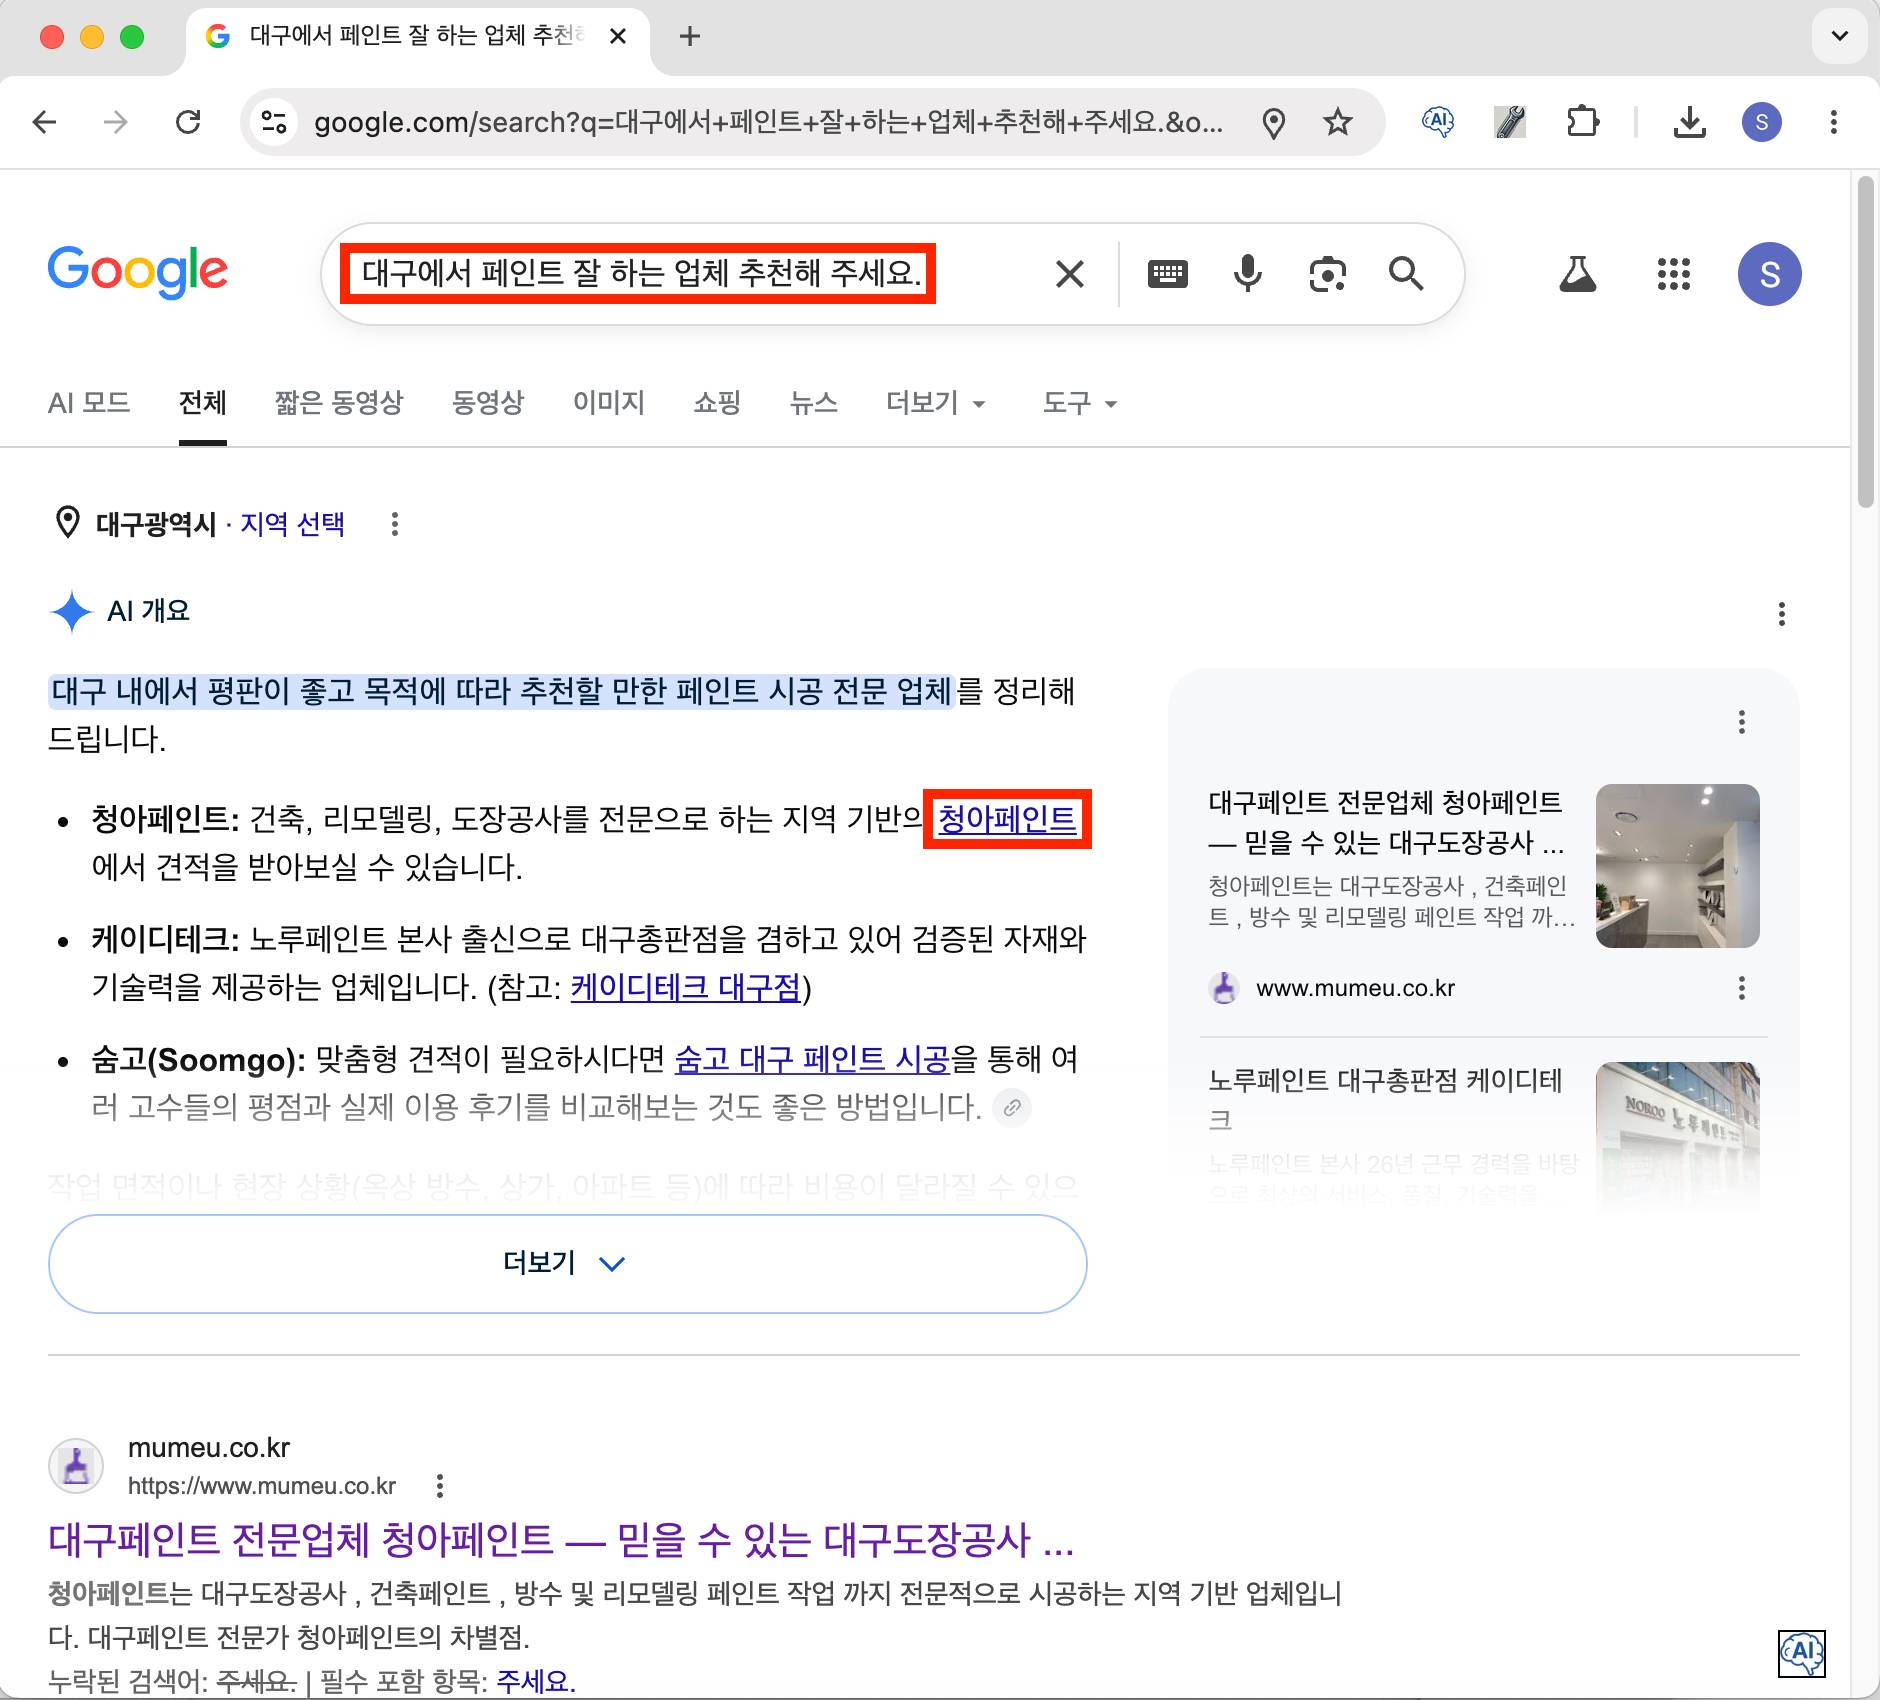Expand AI overview with 더보기 button
Viewport: 1880px width, 1700px height.
(567, 1263)
